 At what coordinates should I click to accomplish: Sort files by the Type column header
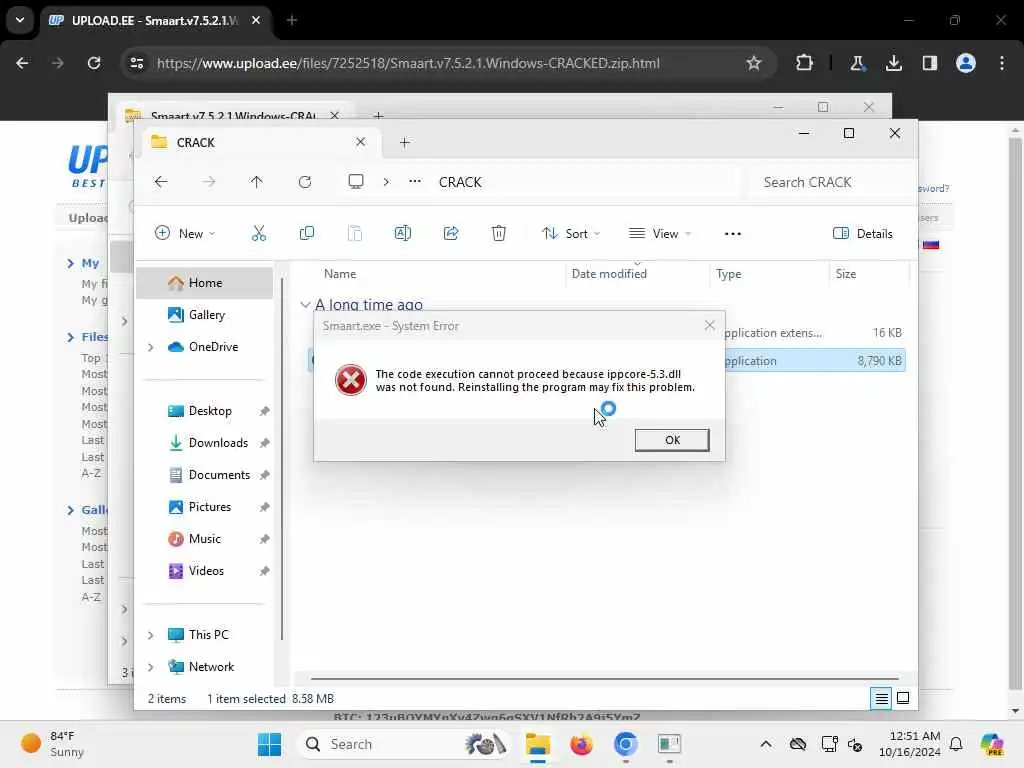769,274
